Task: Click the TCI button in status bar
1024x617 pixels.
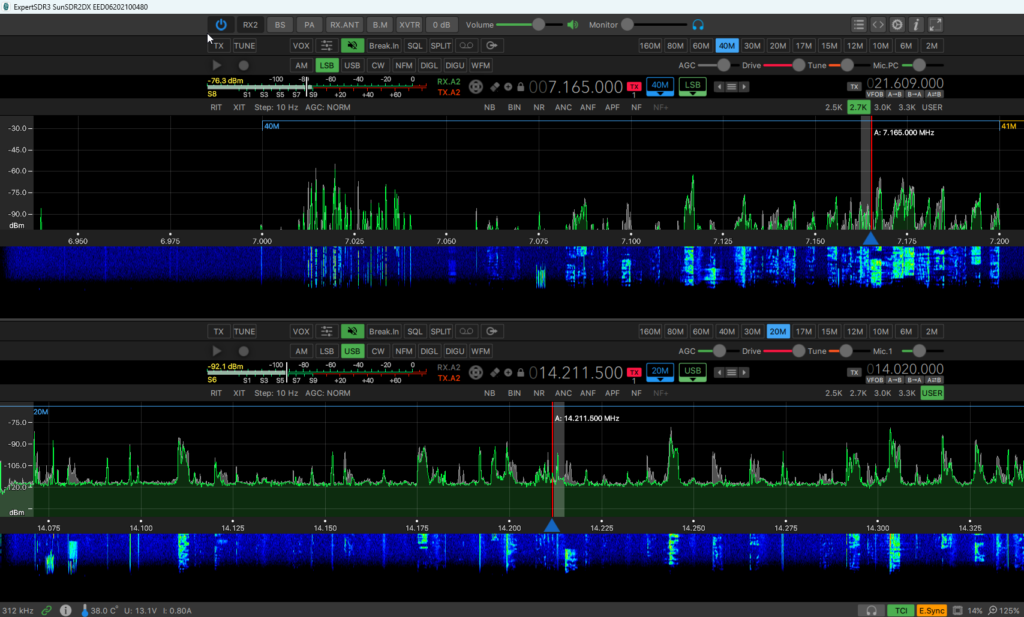Action: (x=900, y=610)
